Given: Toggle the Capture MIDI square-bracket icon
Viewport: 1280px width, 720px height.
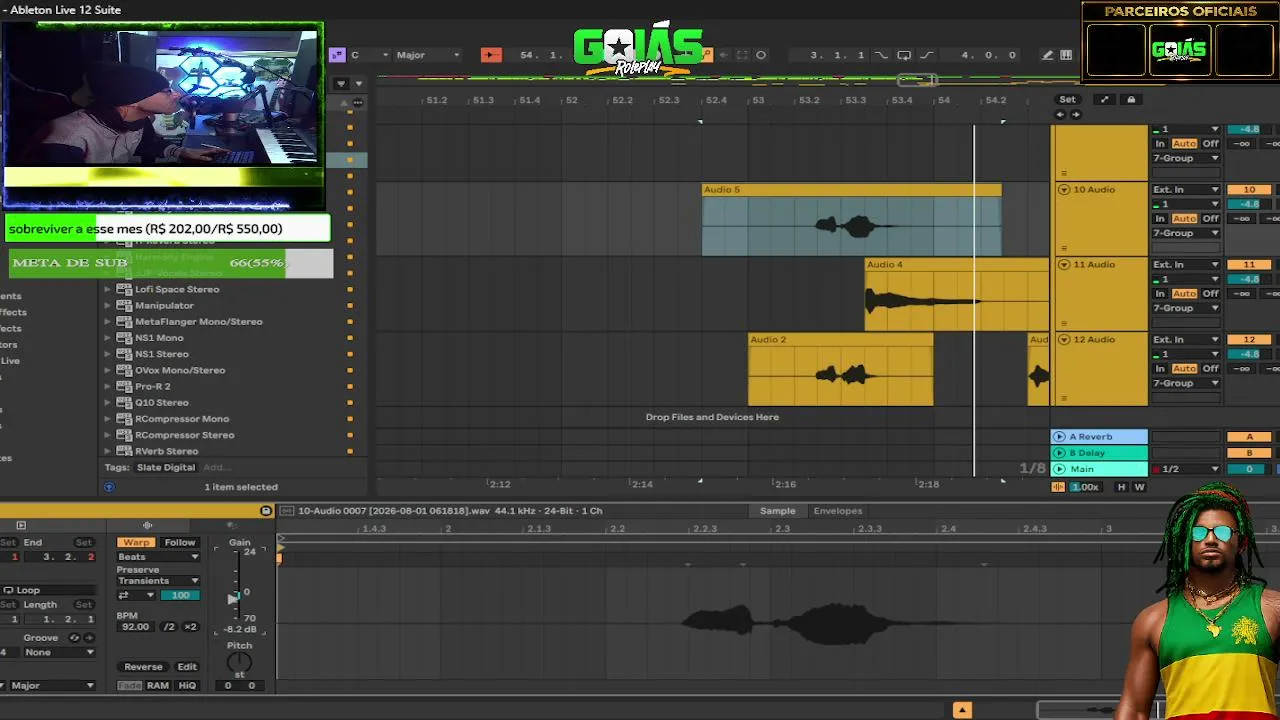Looking at the screenshot, I should tap(742, 55).
